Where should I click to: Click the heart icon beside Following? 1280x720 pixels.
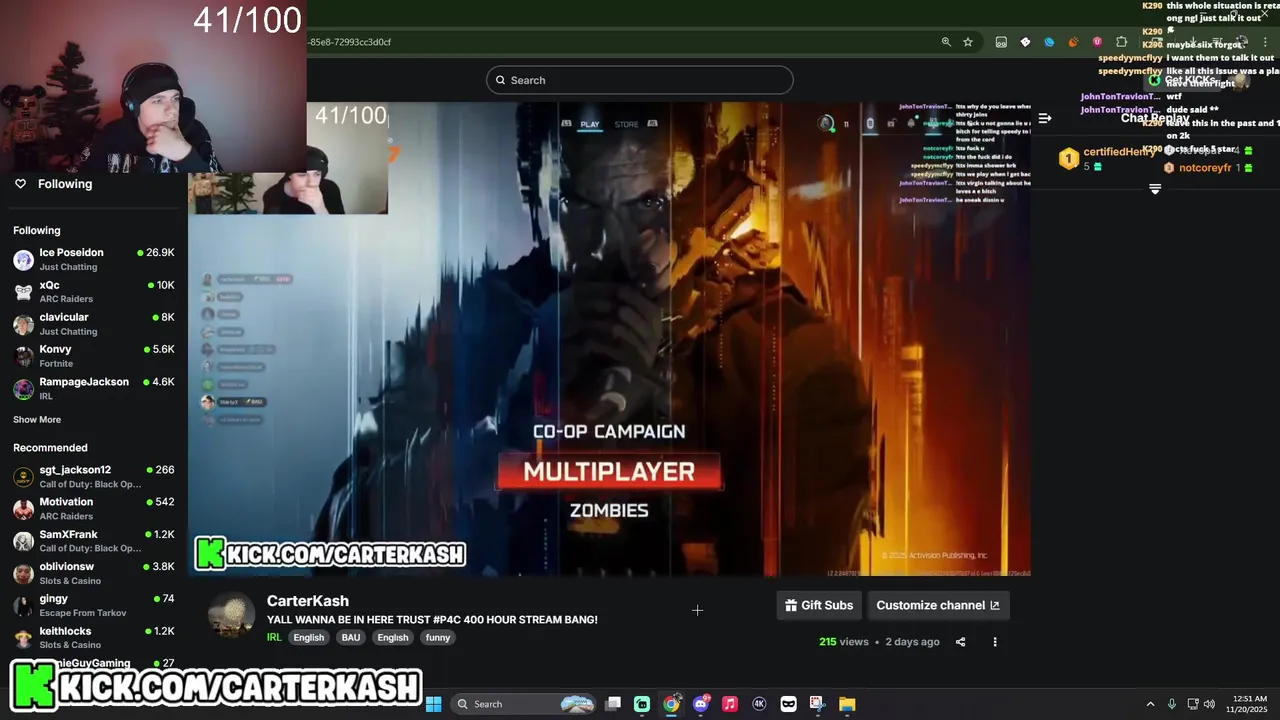tap(20, 184)
